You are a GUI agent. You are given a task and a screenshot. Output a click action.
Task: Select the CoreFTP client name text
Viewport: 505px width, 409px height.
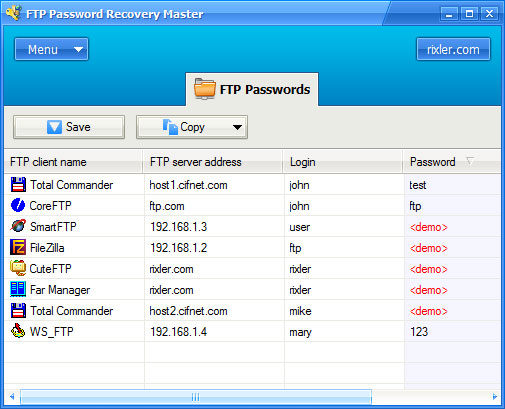point(50,206)
